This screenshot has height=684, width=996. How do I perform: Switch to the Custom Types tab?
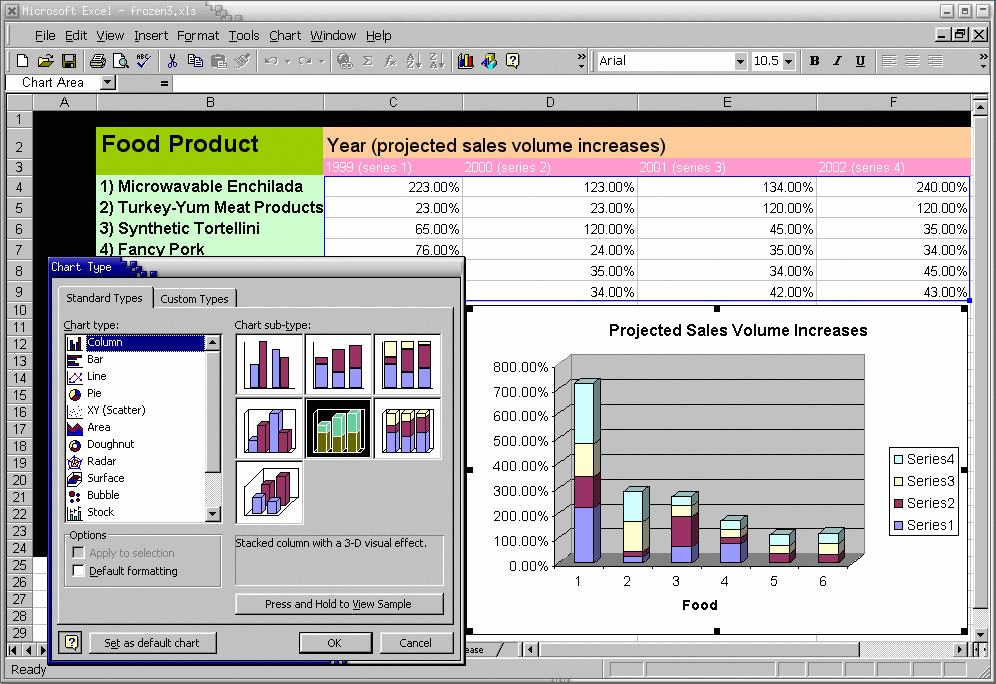click(195, 298)
